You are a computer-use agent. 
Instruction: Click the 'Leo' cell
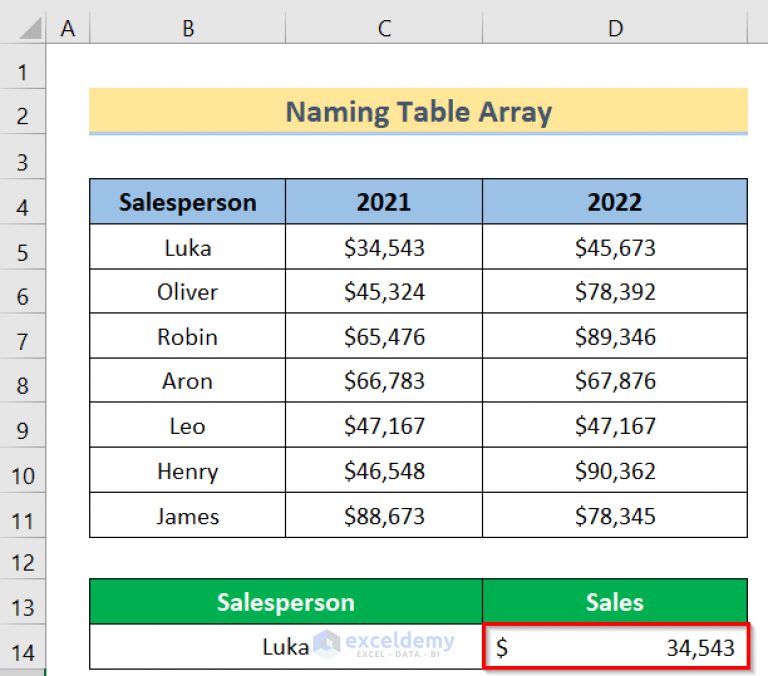(x=188, y=425)
